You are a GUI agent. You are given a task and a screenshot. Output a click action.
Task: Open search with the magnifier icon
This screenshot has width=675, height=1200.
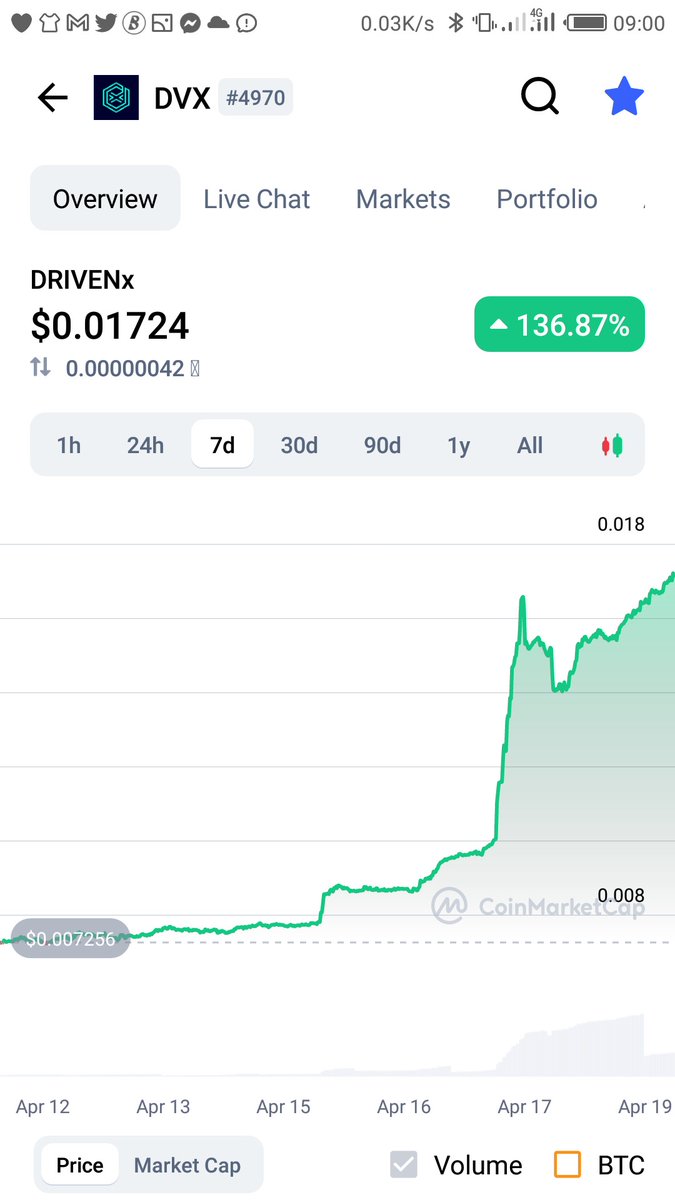click(540, 97)
